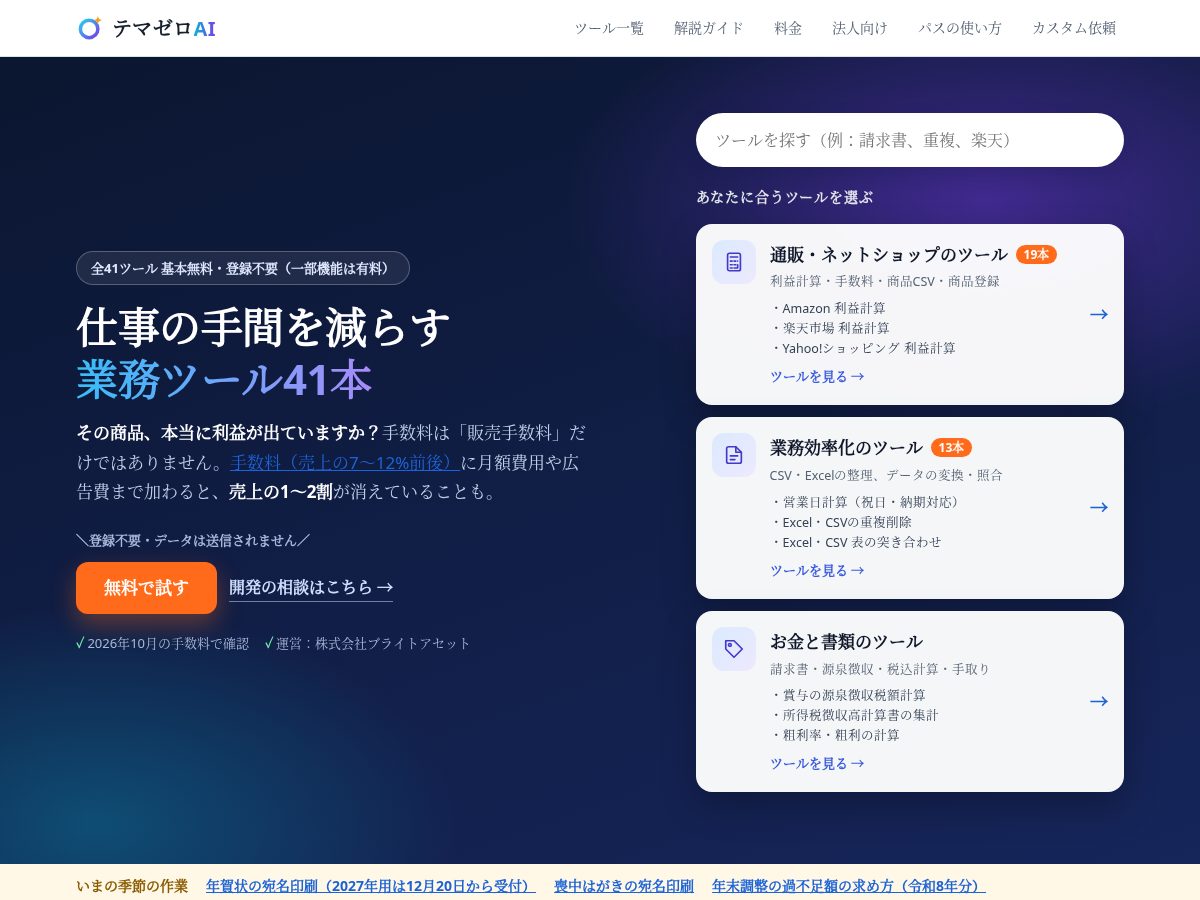Click the price tag icon on お金と書類 card

734,648
